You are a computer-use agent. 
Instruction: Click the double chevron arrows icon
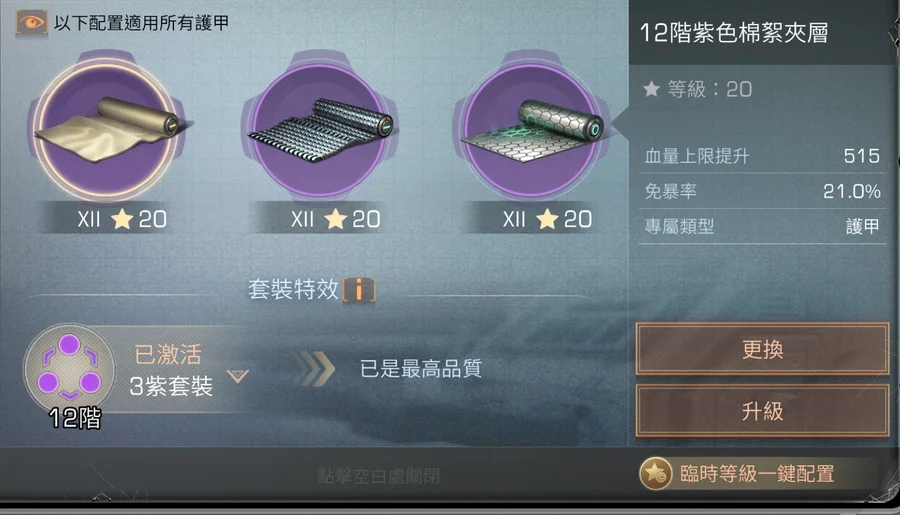click(x=314, y=368)
